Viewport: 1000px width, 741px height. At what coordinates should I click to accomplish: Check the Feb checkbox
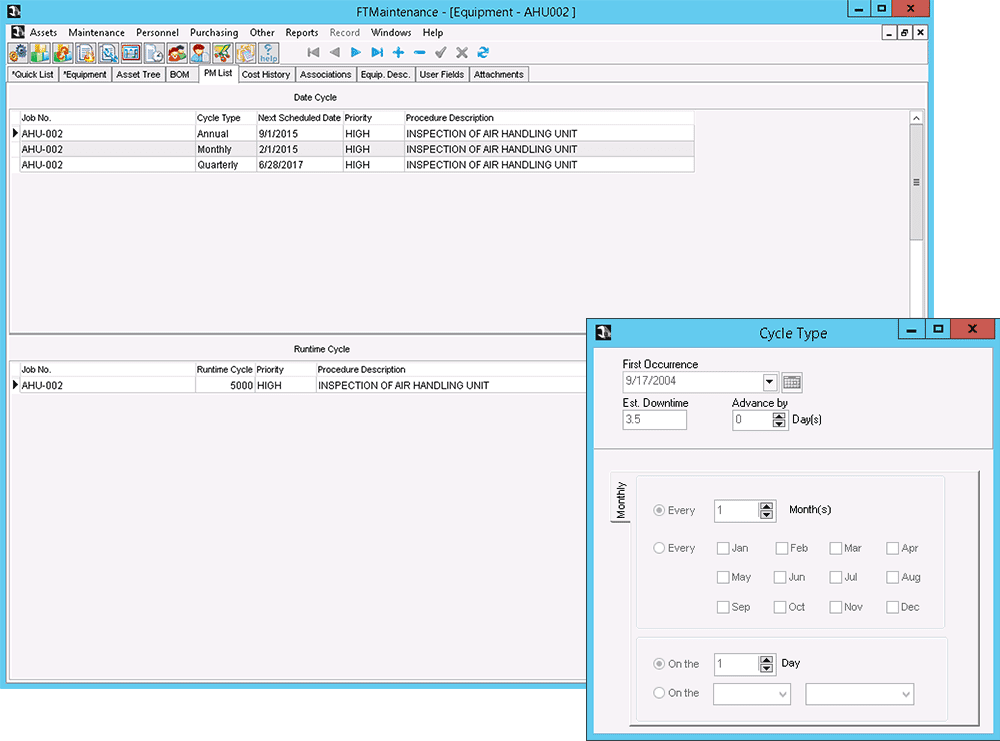pos(781,548)
